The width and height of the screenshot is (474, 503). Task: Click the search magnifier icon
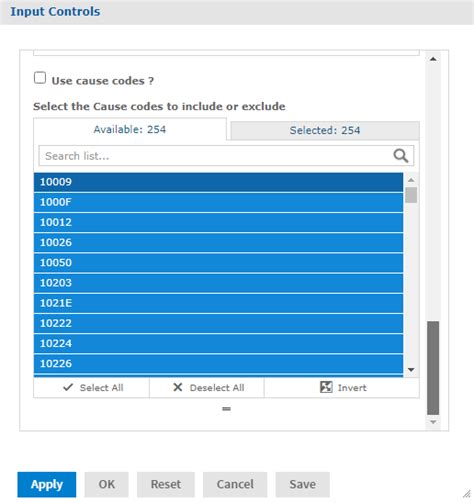tap(400, 156)
